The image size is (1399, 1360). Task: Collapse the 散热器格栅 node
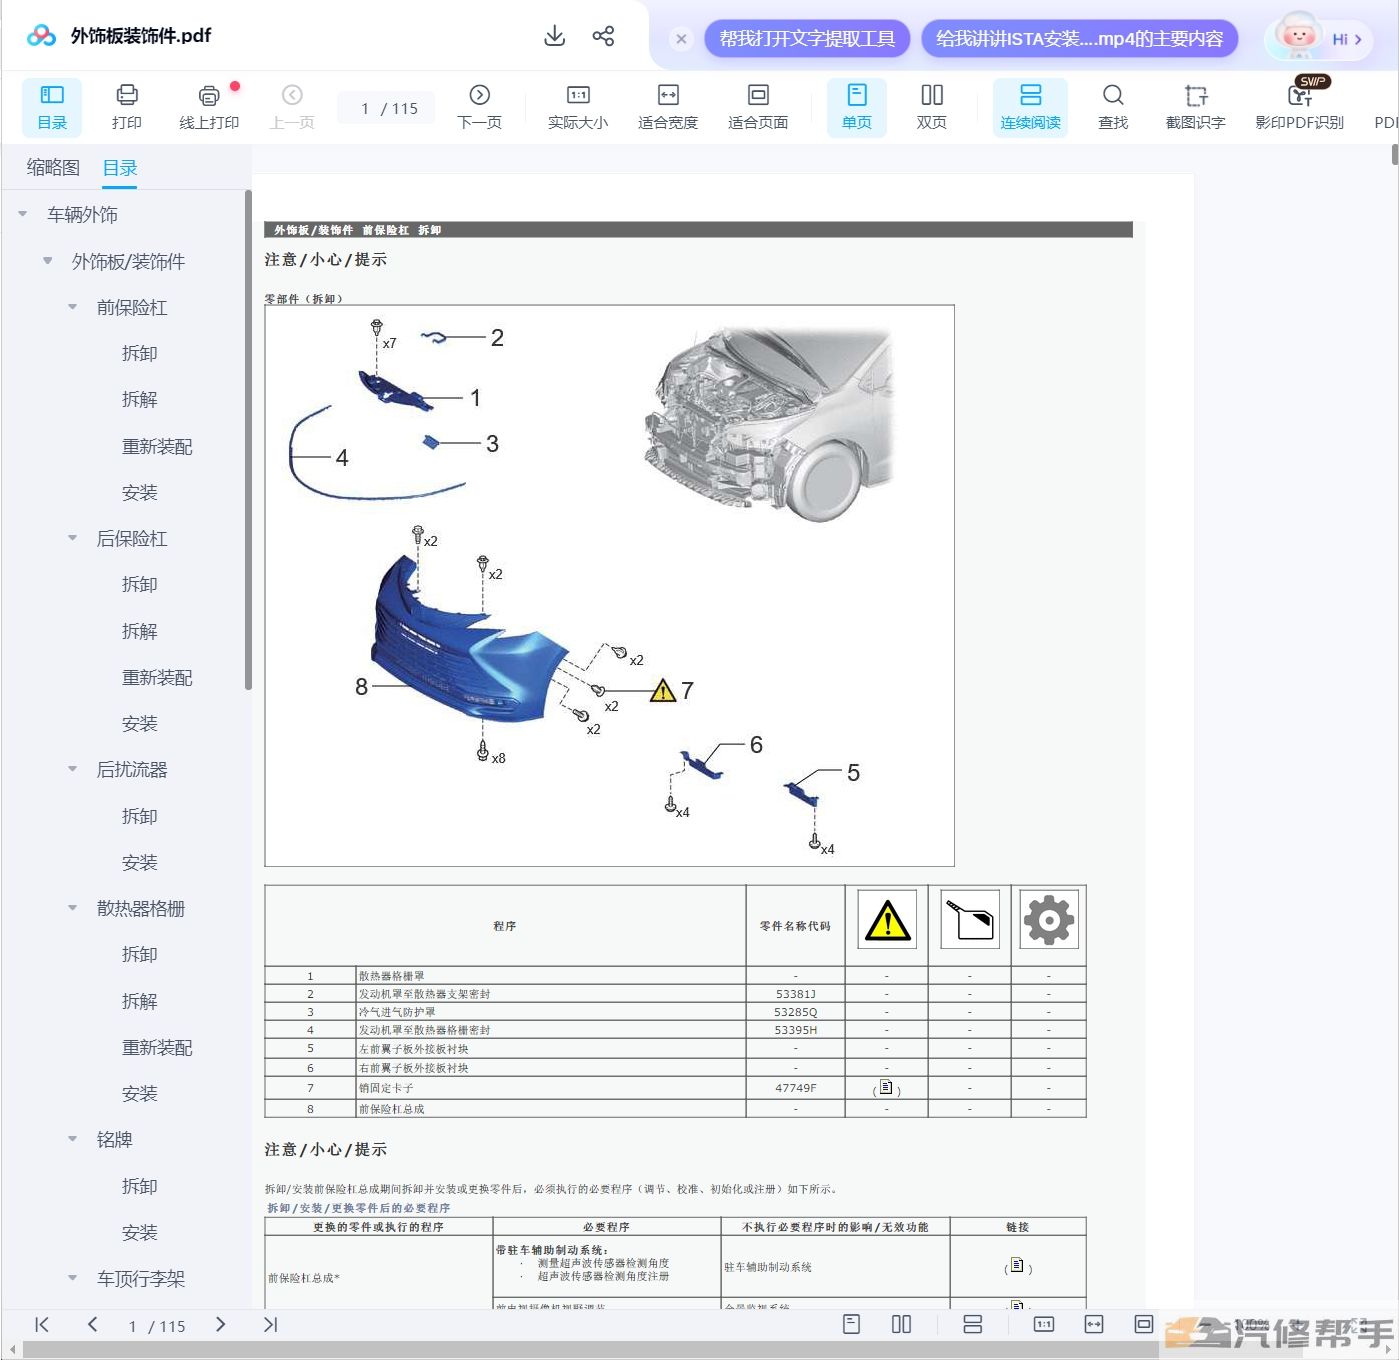click(72, 908)
